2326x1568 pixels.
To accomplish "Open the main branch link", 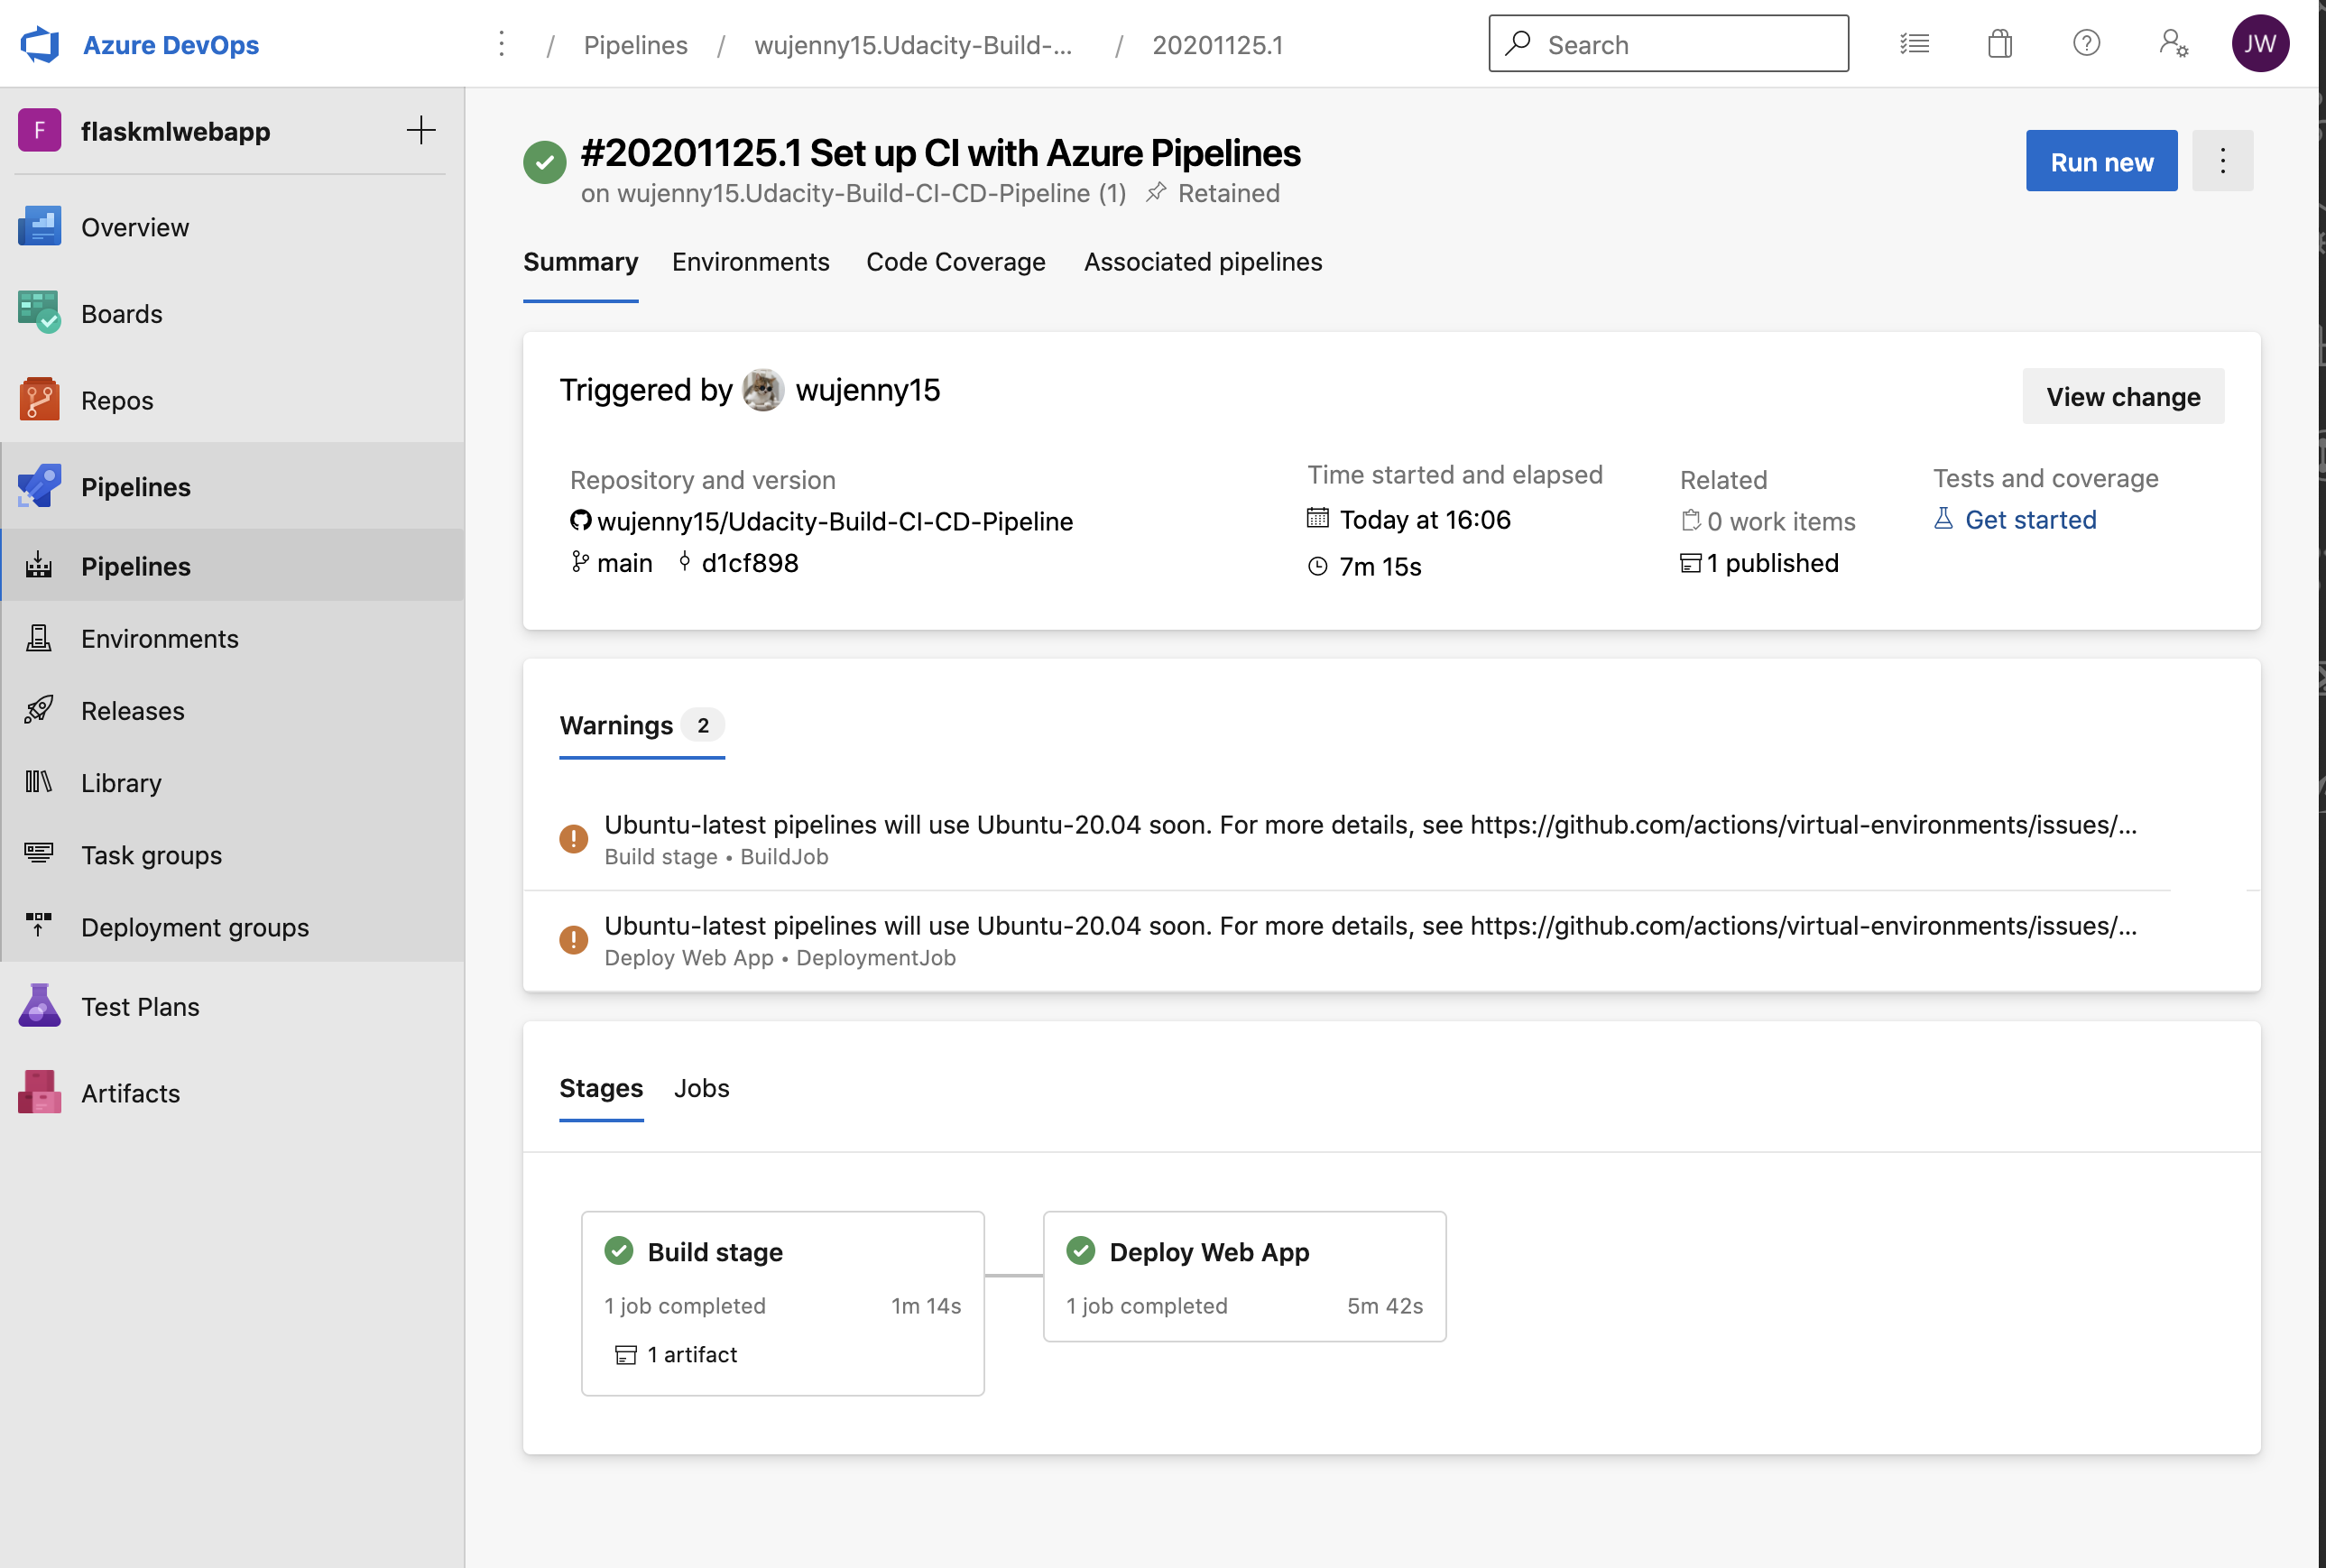I will click(x=624, y=563).
